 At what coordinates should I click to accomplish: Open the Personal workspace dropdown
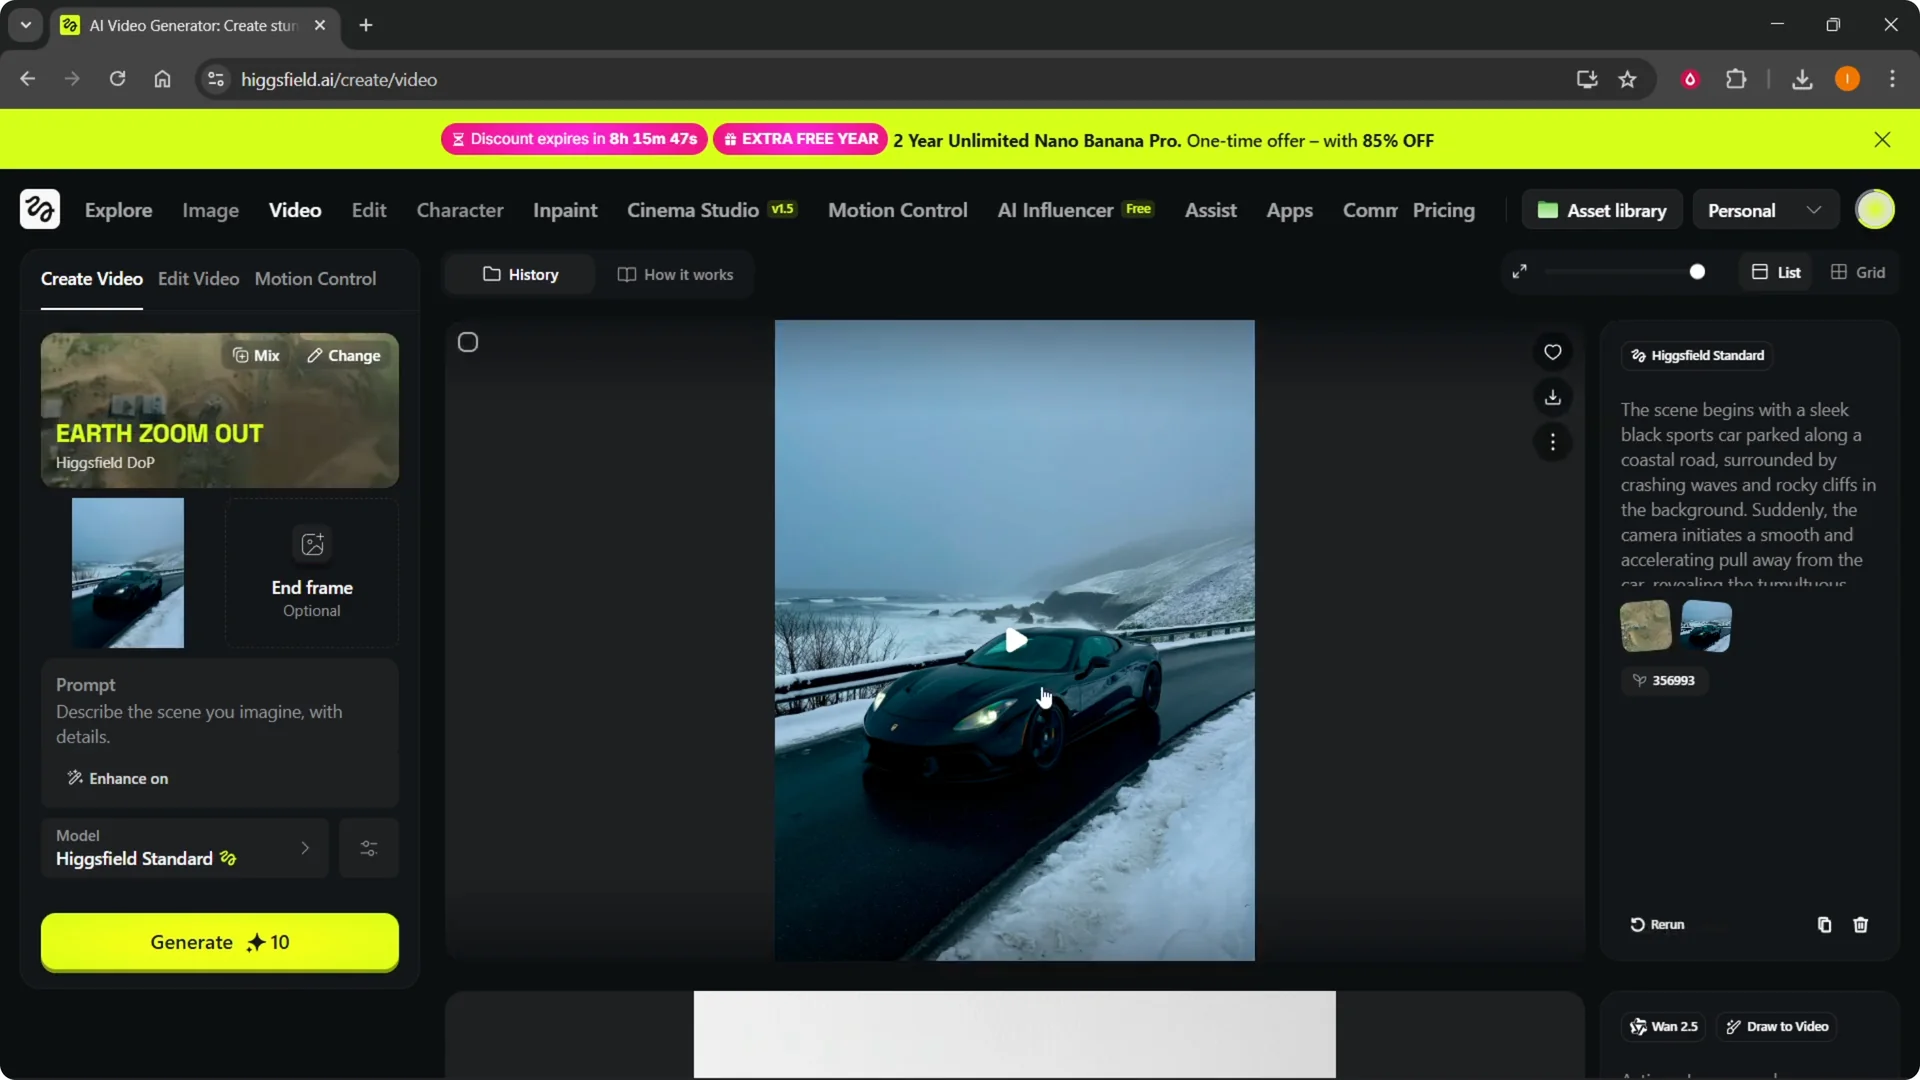1764,209
